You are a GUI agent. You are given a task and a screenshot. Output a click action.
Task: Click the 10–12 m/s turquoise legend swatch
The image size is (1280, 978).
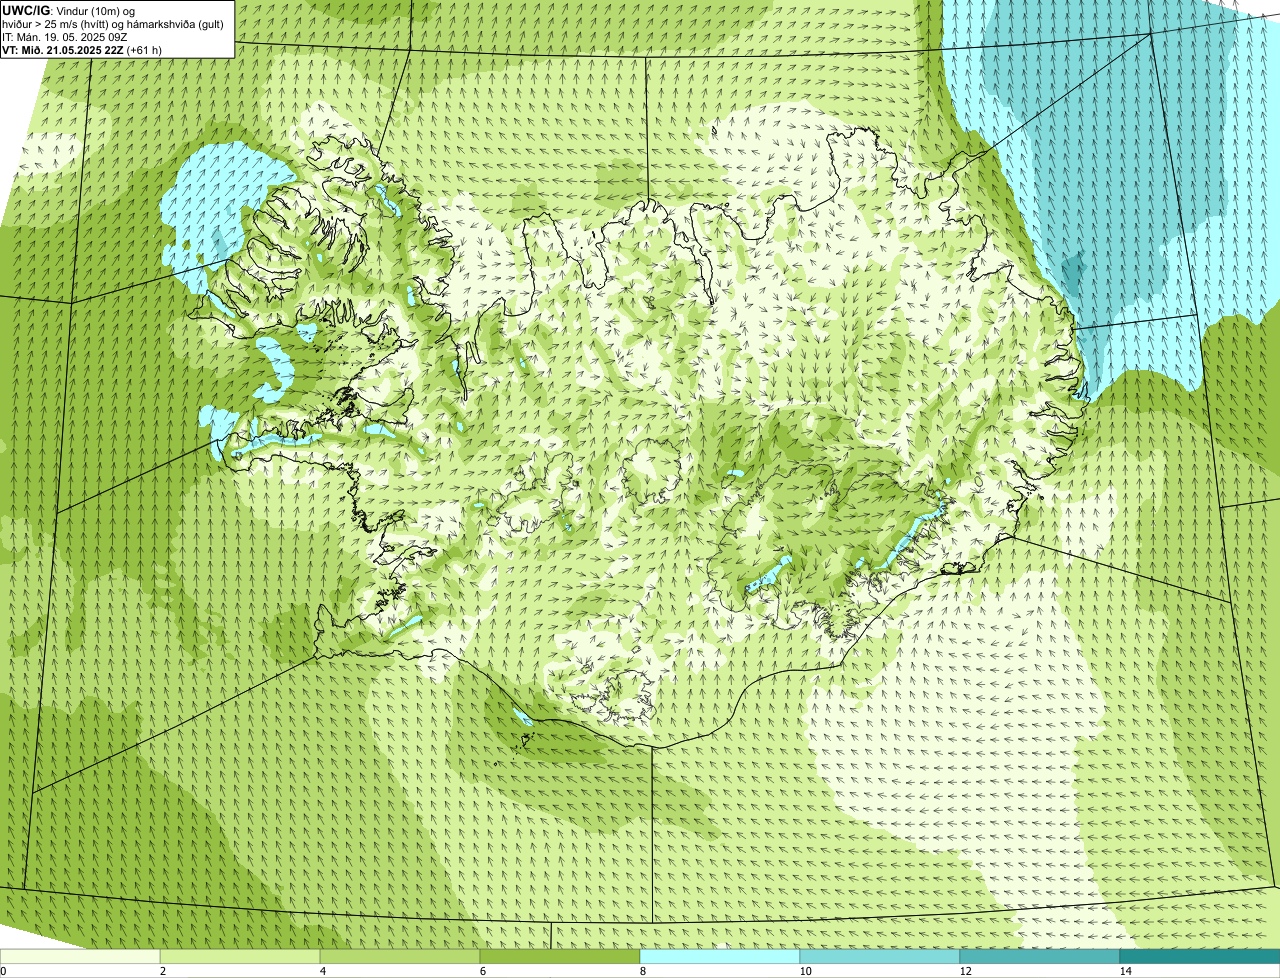880,956
